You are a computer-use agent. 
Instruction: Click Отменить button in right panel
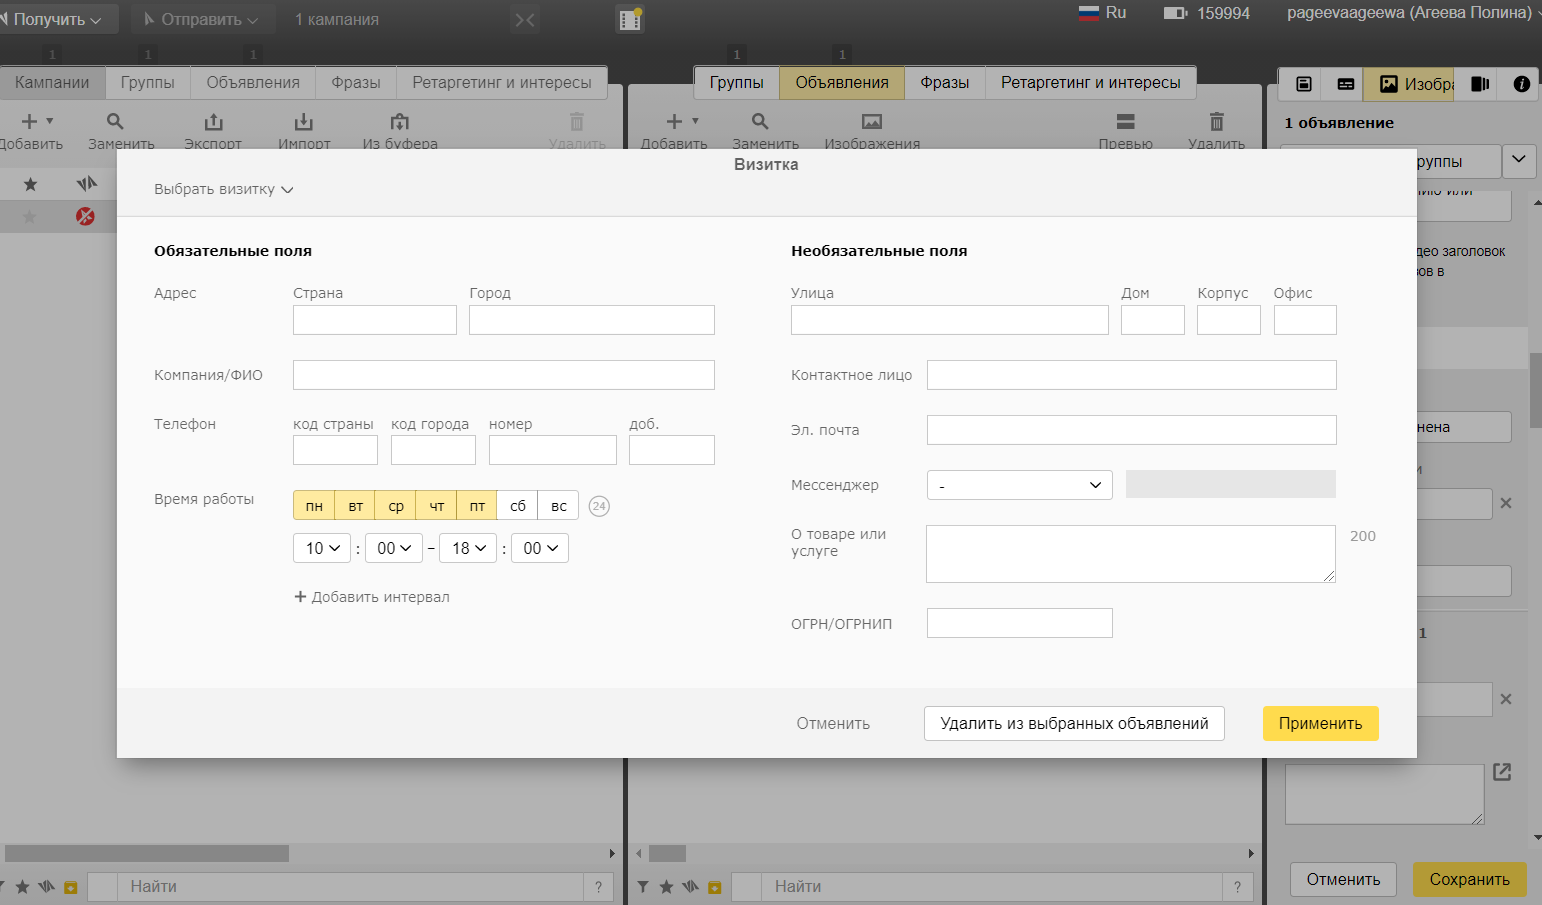tap(1343, 879)
